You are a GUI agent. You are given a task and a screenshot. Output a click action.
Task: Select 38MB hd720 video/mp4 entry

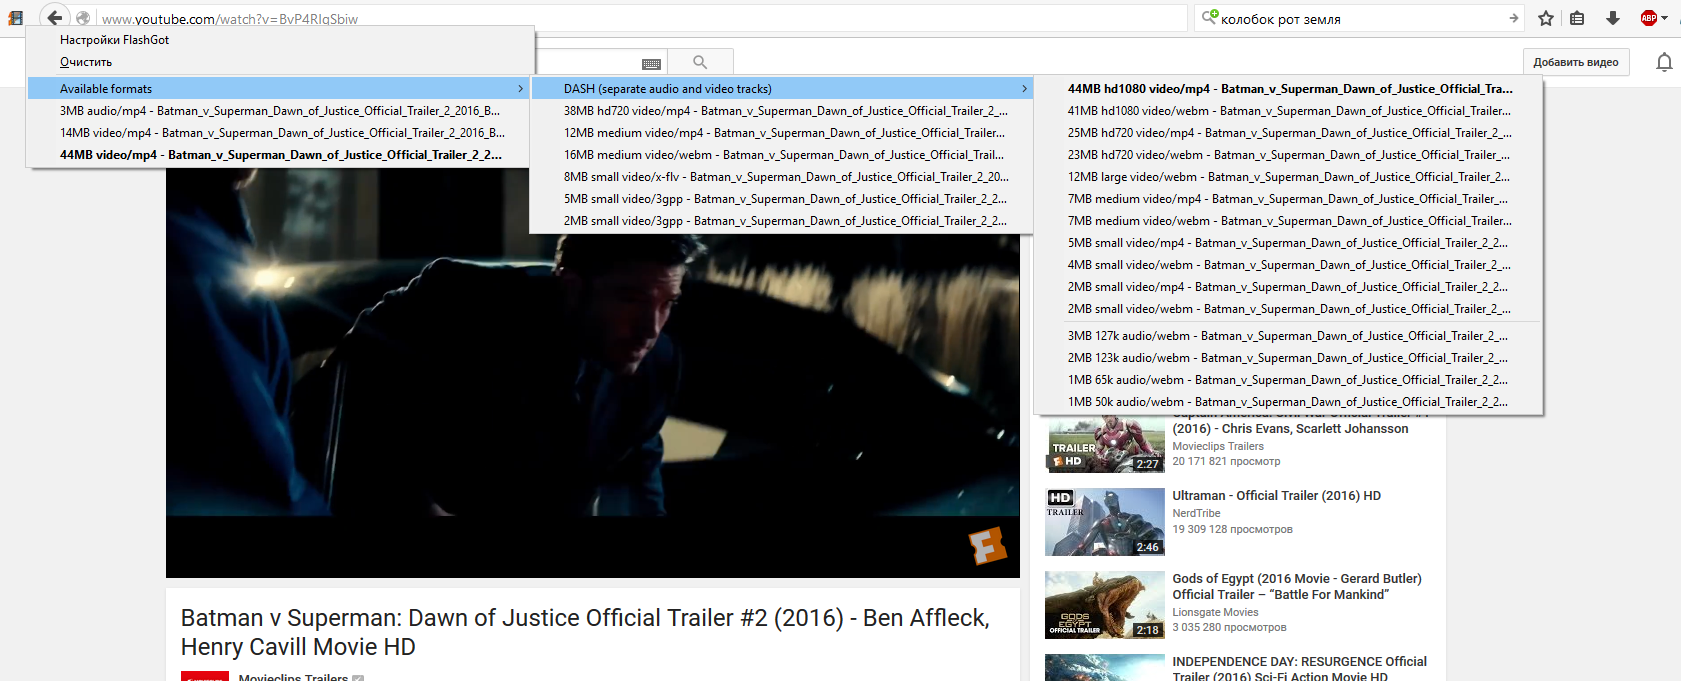pos(782,111)
